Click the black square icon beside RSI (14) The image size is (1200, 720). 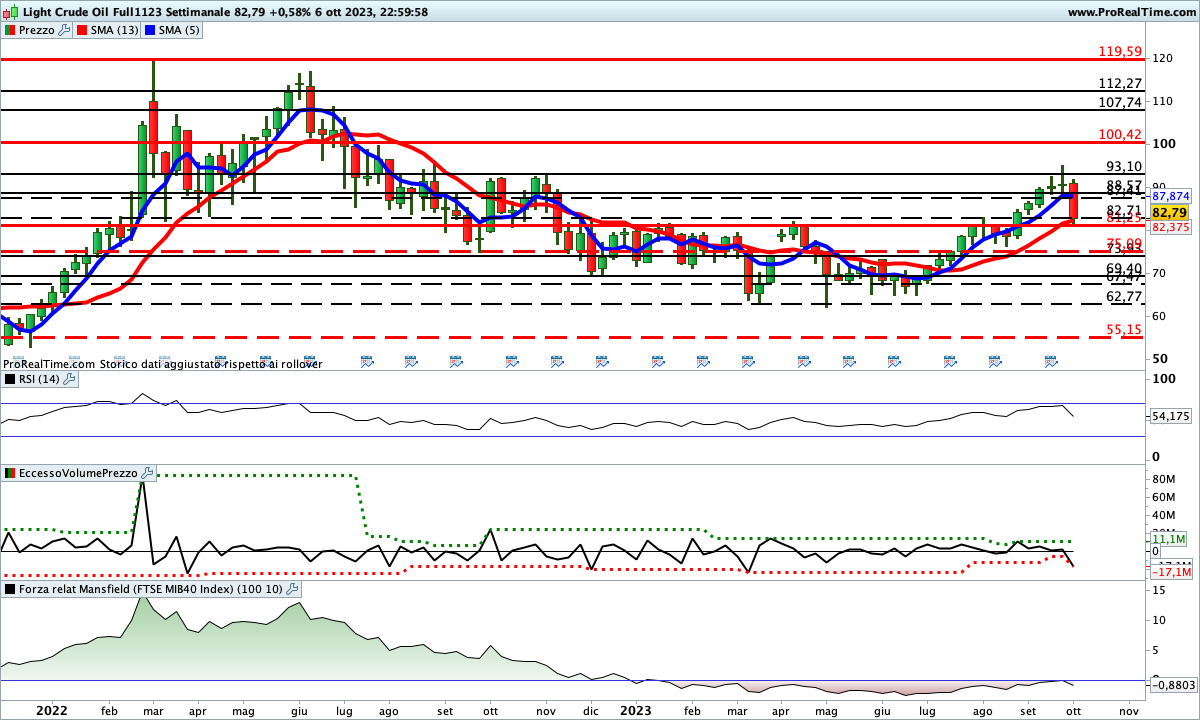coord(10,379)
